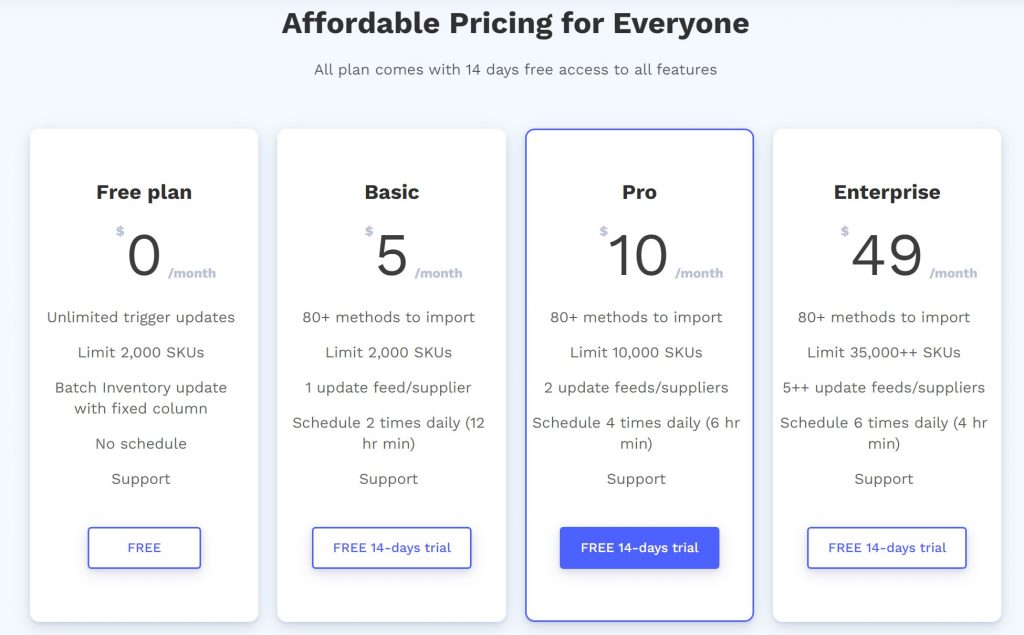This screenshot has width=1024, height=635.
Task: Click the "Enterprise" plan title
Action: (x=887, y=192)
